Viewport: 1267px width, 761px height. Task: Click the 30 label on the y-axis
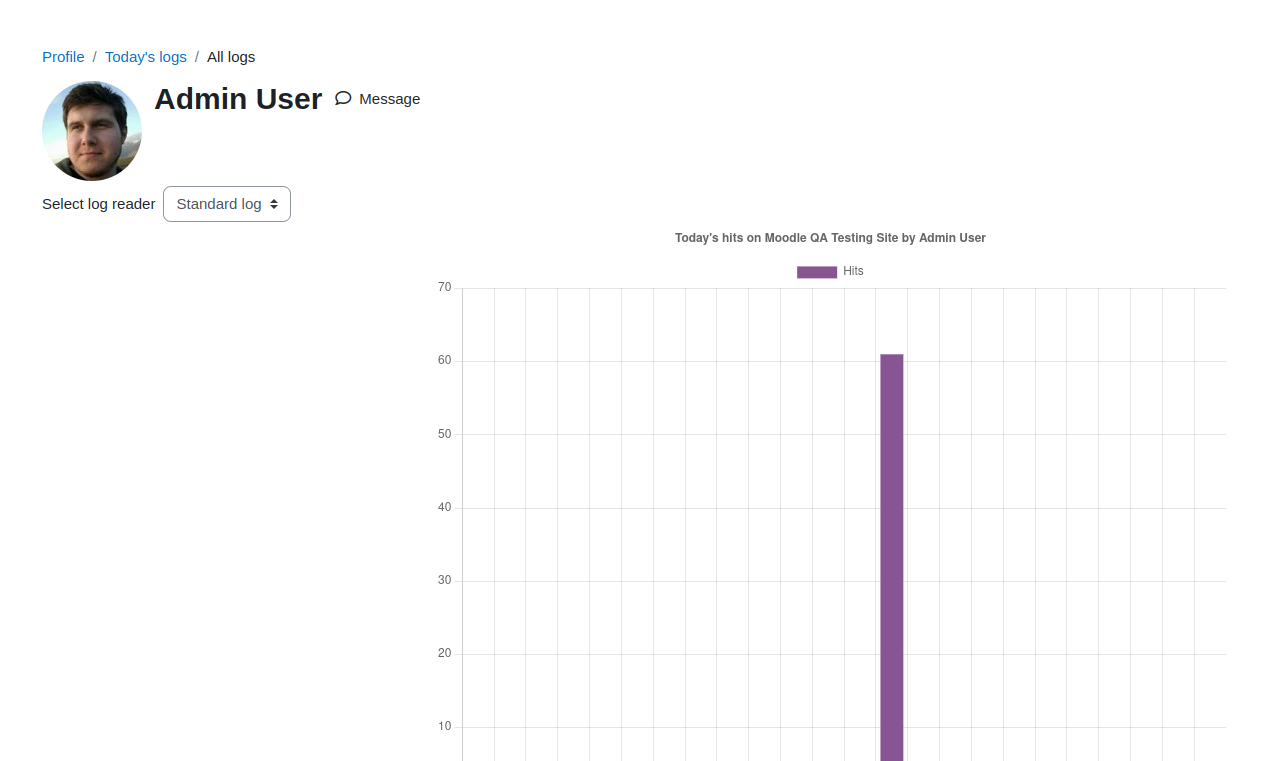pos(445,580)
